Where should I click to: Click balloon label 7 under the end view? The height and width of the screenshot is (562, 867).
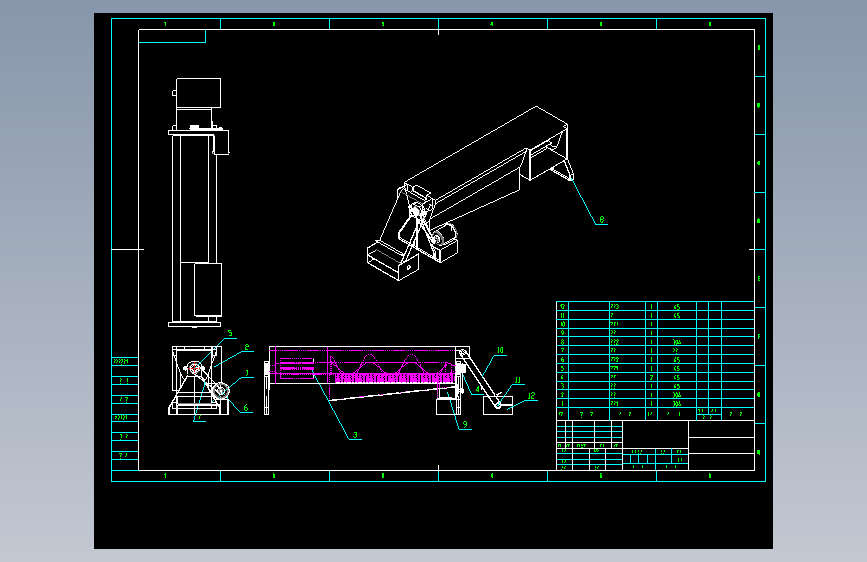point(199,418)
